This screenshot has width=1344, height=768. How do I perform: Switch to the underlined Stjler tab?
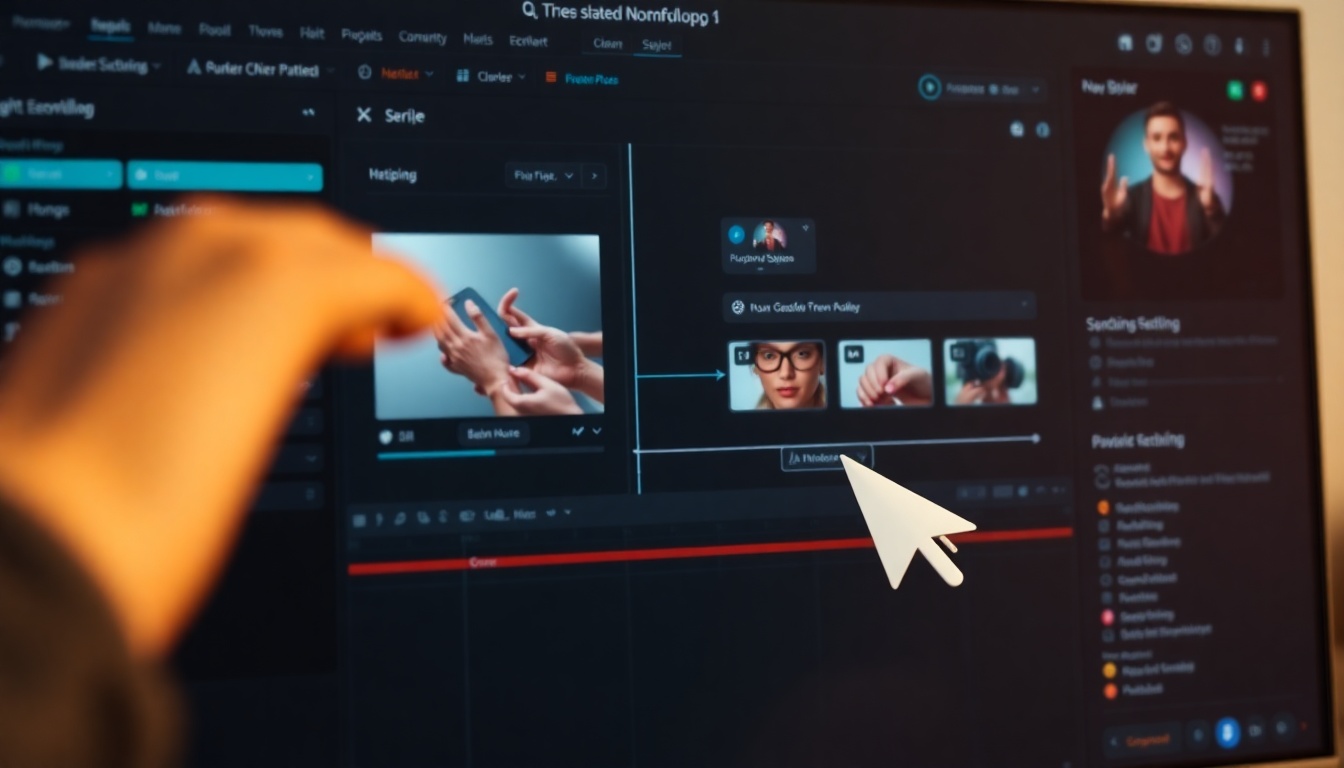point(657,45)
